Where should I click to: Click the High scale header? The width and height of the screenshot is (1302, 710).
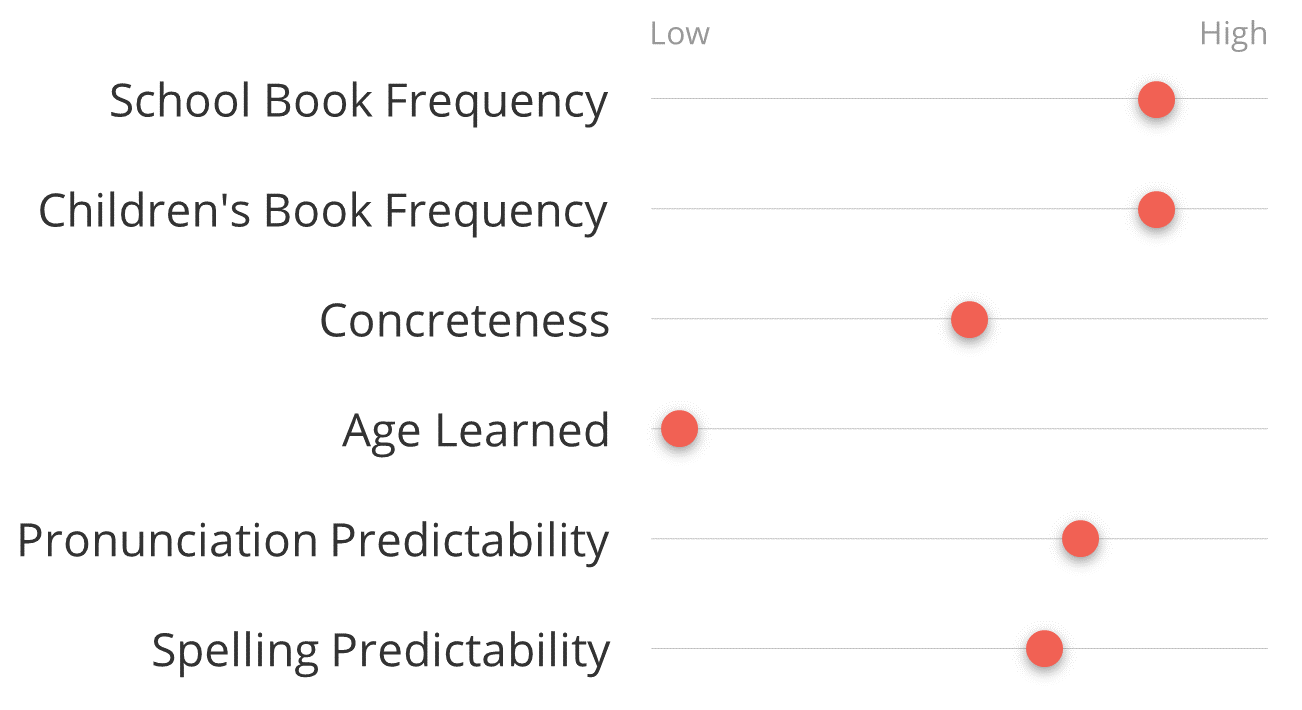click(1233, 34)
